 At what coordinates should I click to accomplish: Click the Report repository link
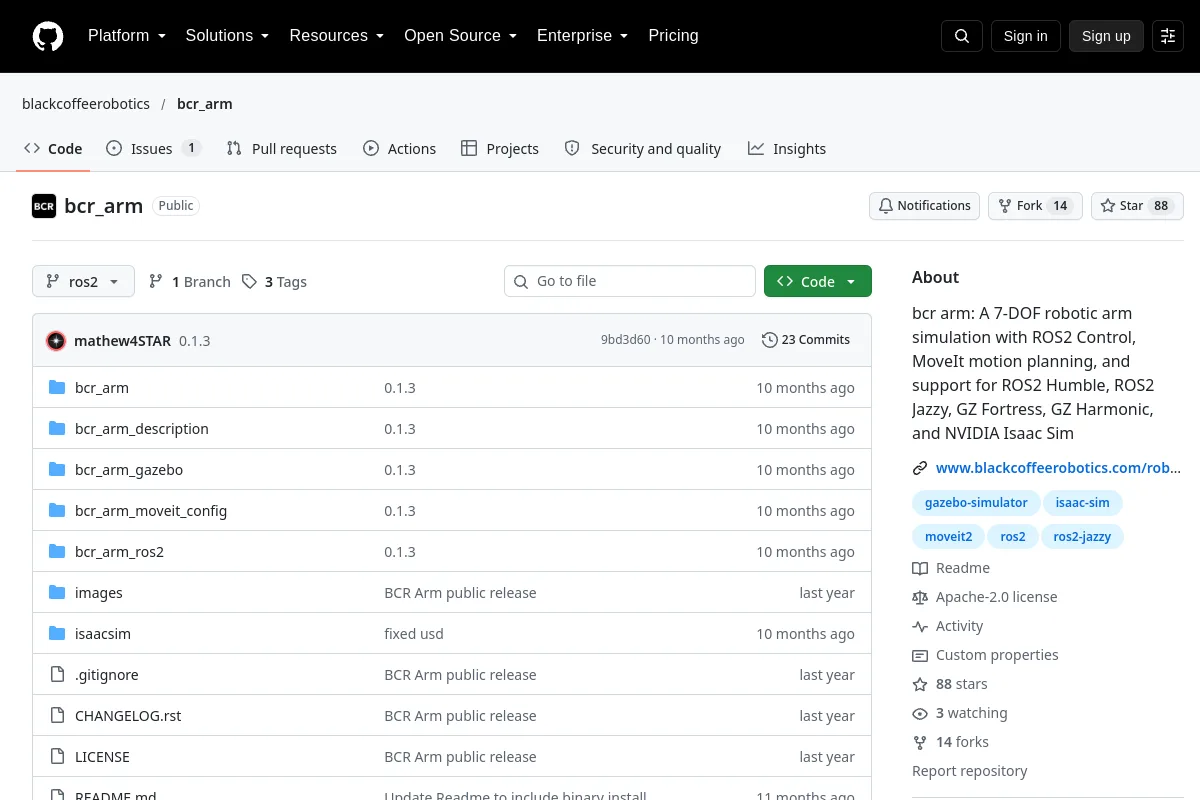point(970,771)
